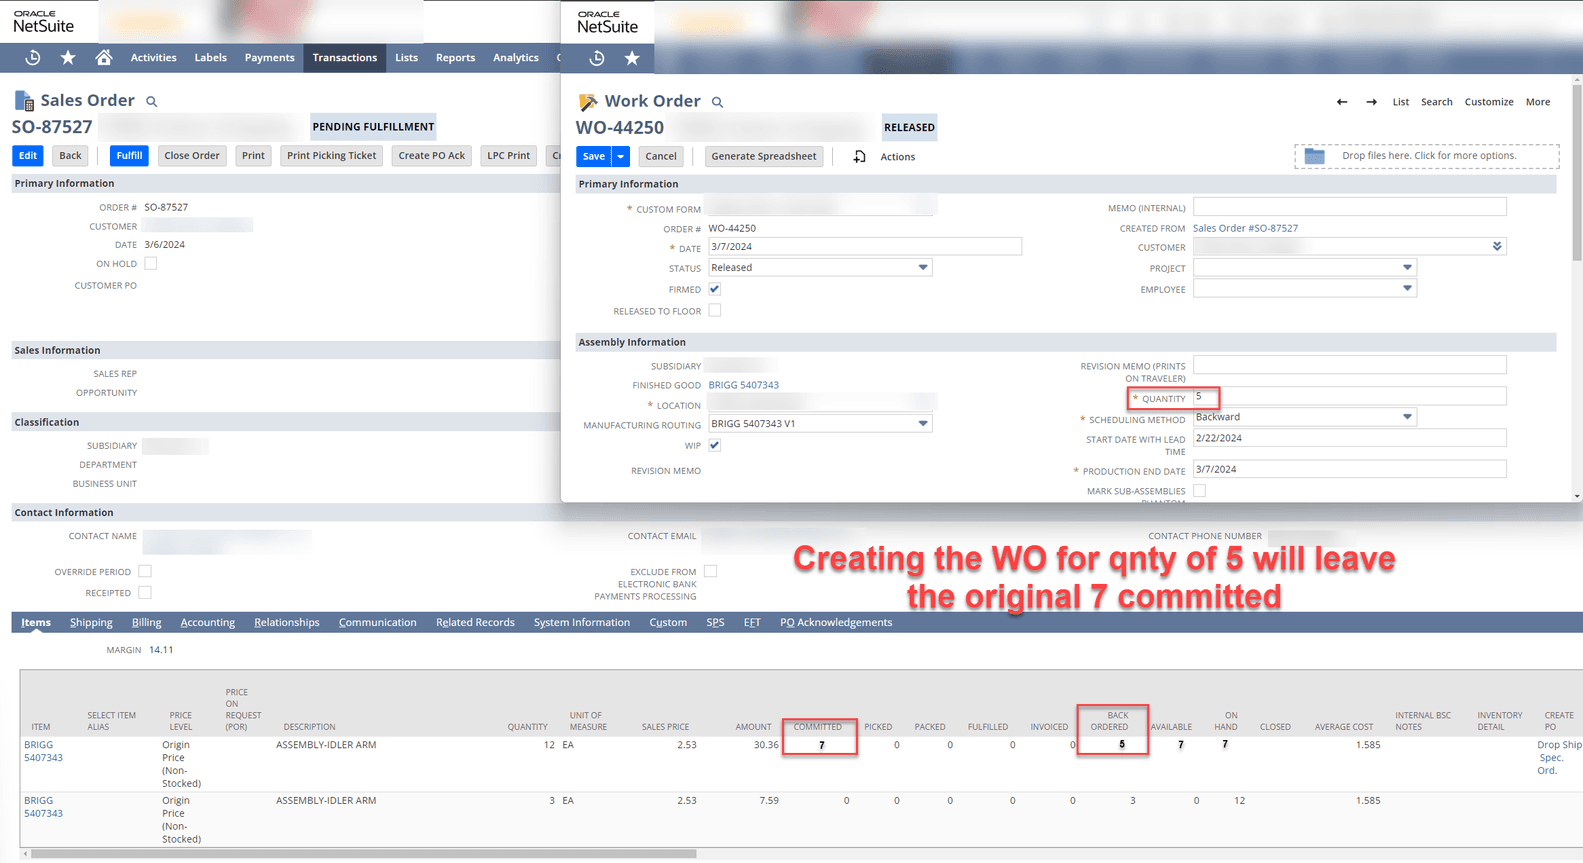Toggle the Firmed checkbox
Image resolution: width=1583 pixels, height=863 pixels.
(715, 289)
